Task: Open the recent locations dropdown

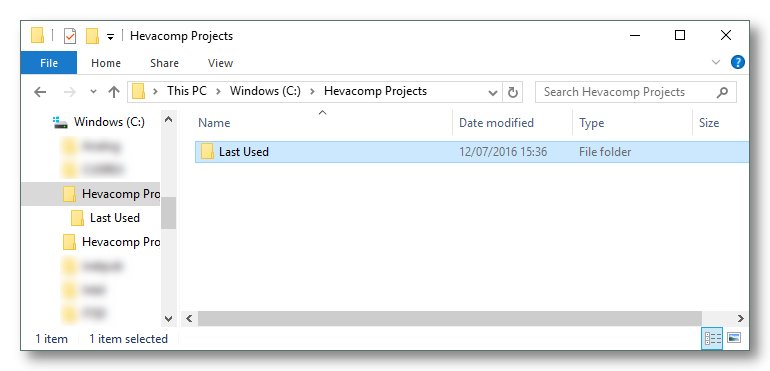Action: point(93,92)
